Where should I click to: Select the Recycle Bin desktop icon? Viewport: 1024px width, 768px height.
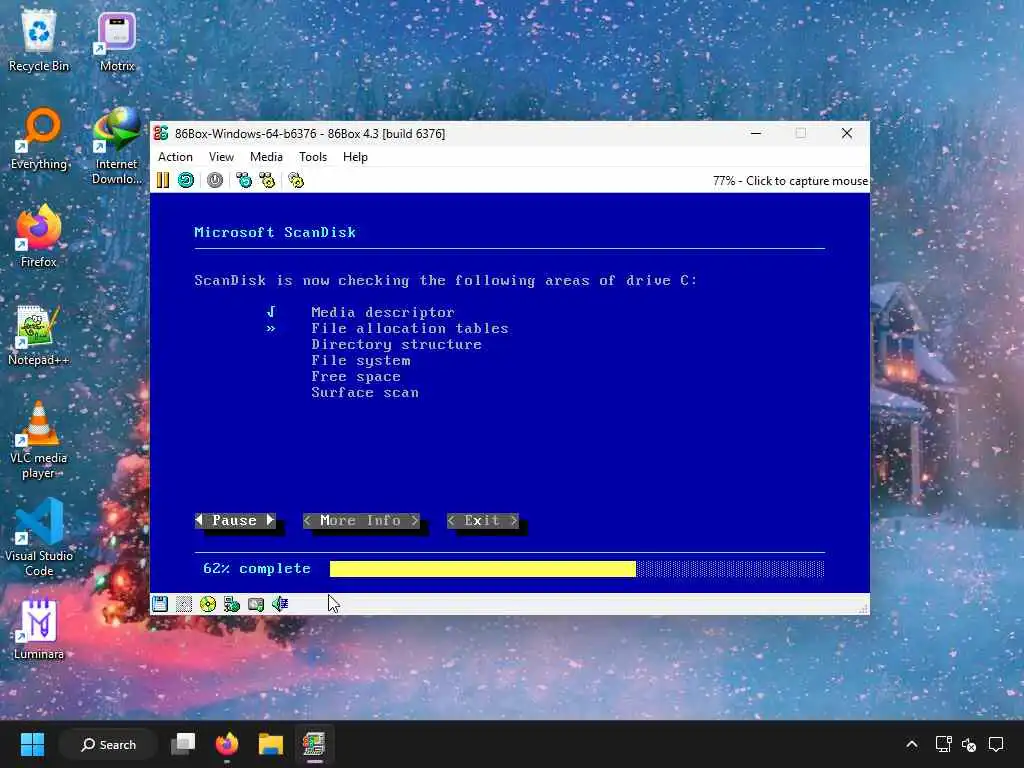click(x=39, y=41)
